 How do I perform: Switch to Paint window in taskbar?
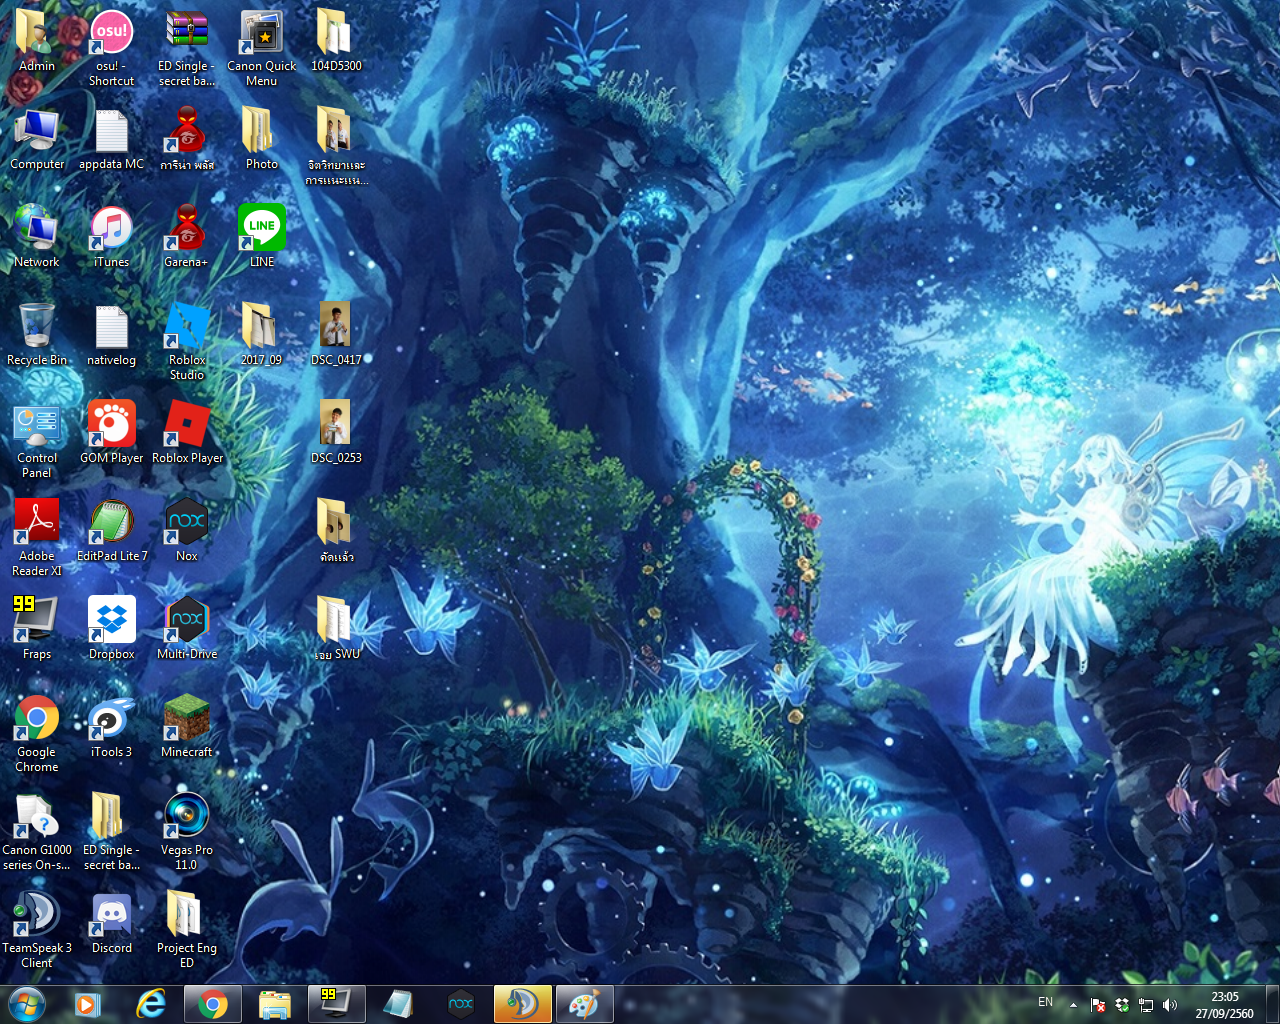click(584, 1004)
